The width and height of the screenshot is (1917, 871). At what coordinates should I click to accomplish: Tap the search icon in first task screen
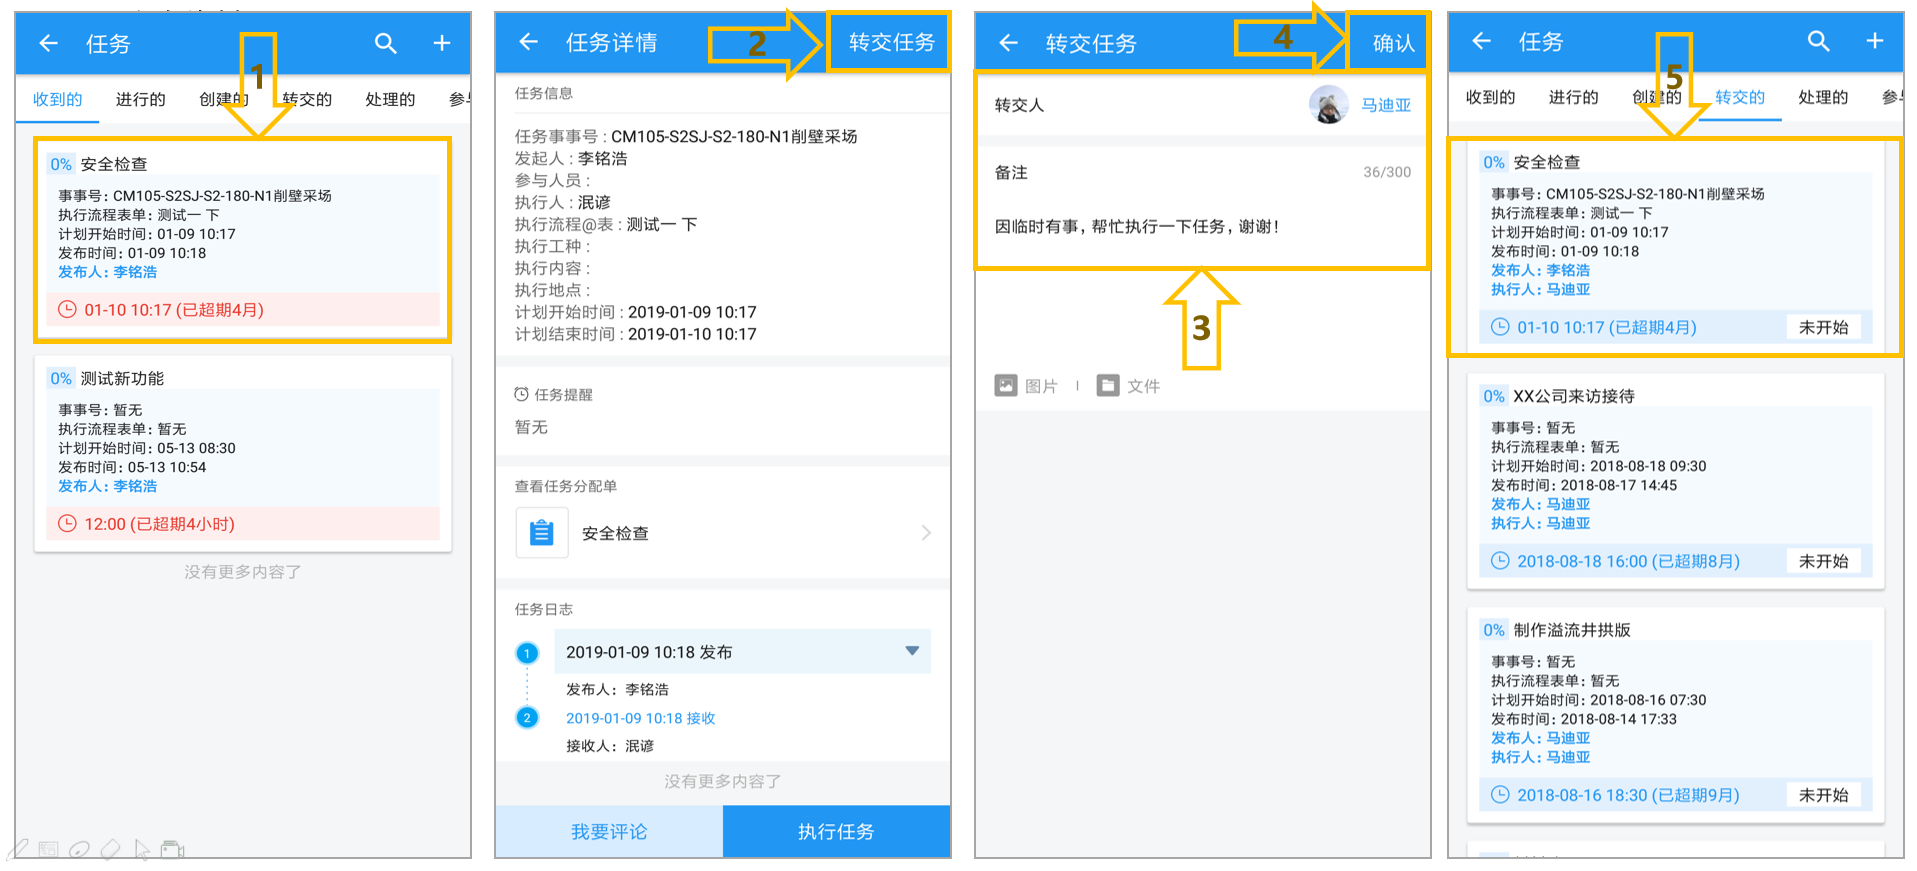(385, 43)
